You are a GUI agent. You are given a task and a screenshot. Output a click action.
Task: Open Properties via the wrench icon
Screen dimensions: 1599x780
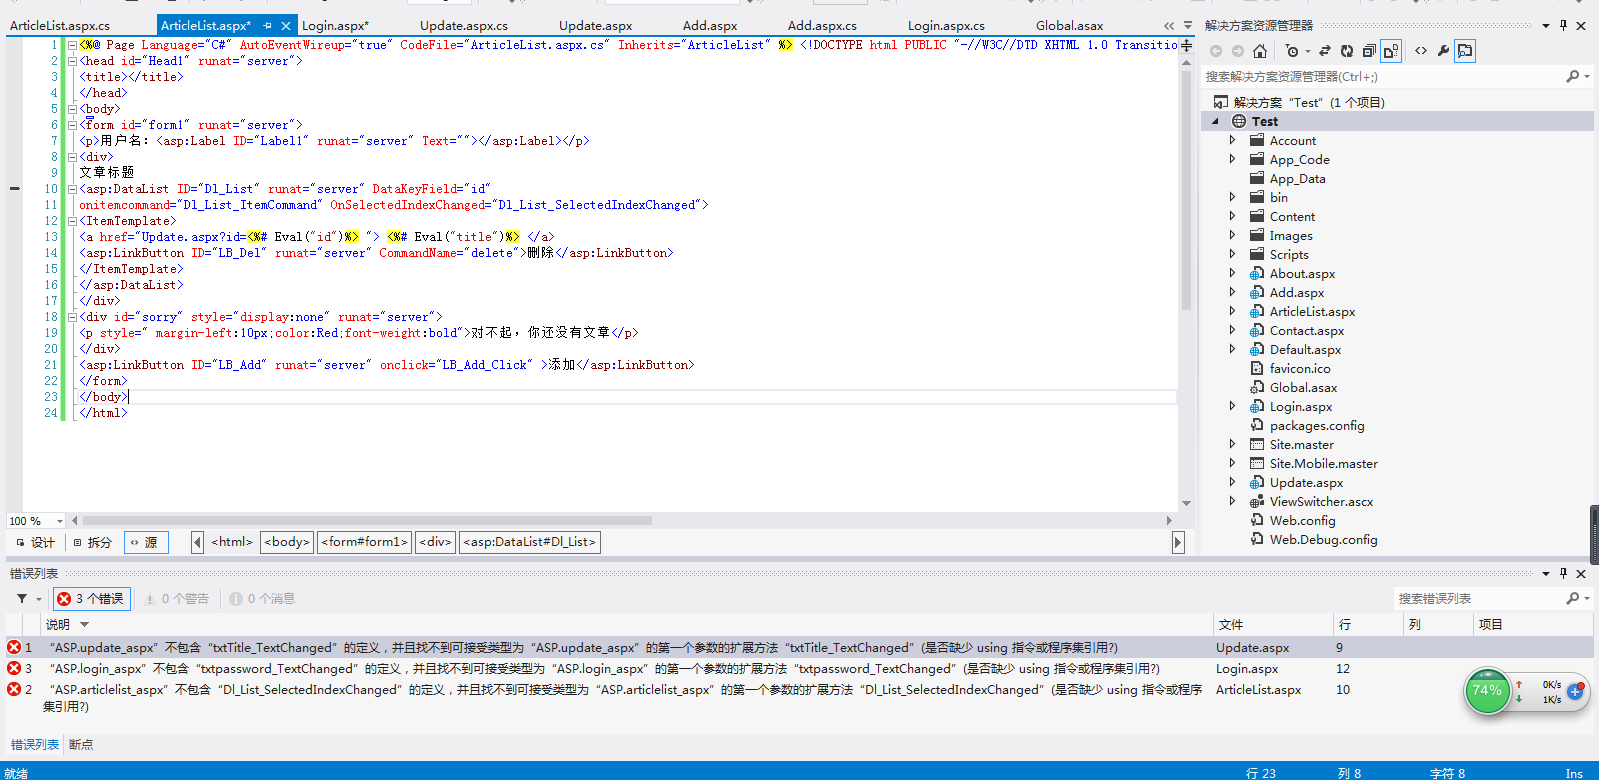tap(1443, 51)
